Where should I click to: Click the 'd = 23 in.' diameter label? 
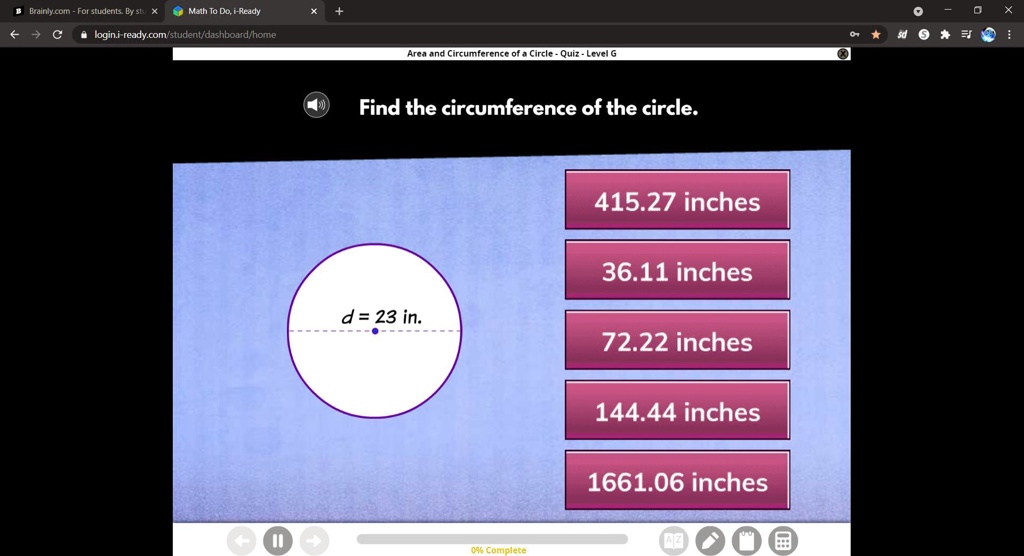click(382, 317)
